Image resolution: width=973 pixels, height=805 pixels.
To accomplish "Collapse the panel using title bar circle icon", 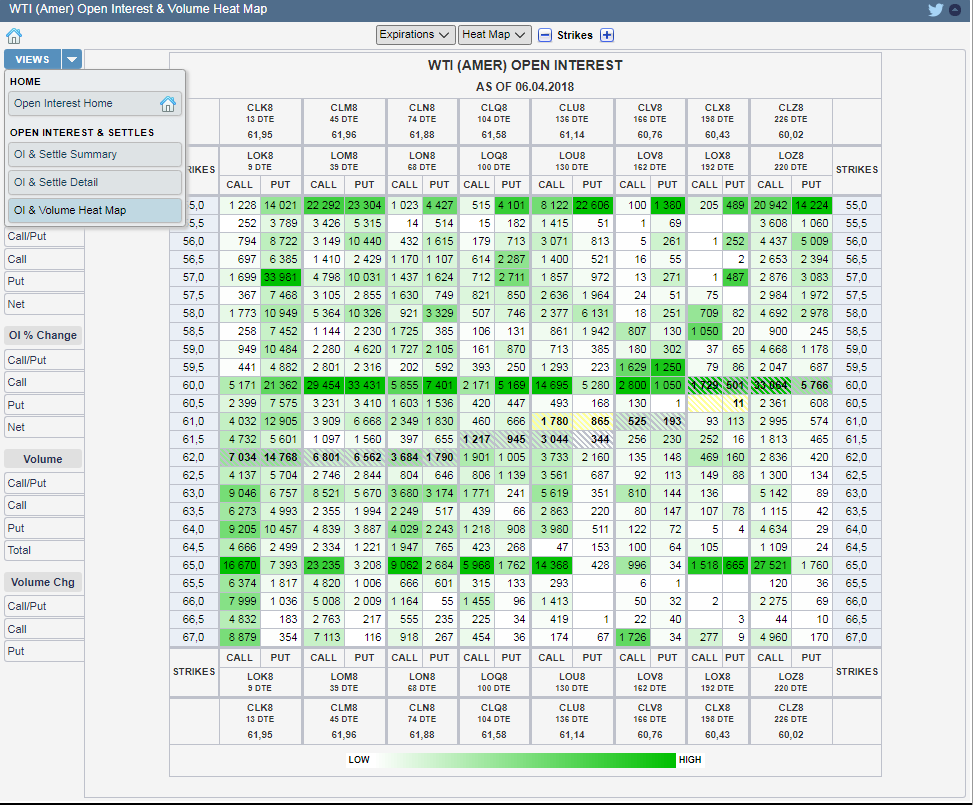I will click(x=957, y=10).
